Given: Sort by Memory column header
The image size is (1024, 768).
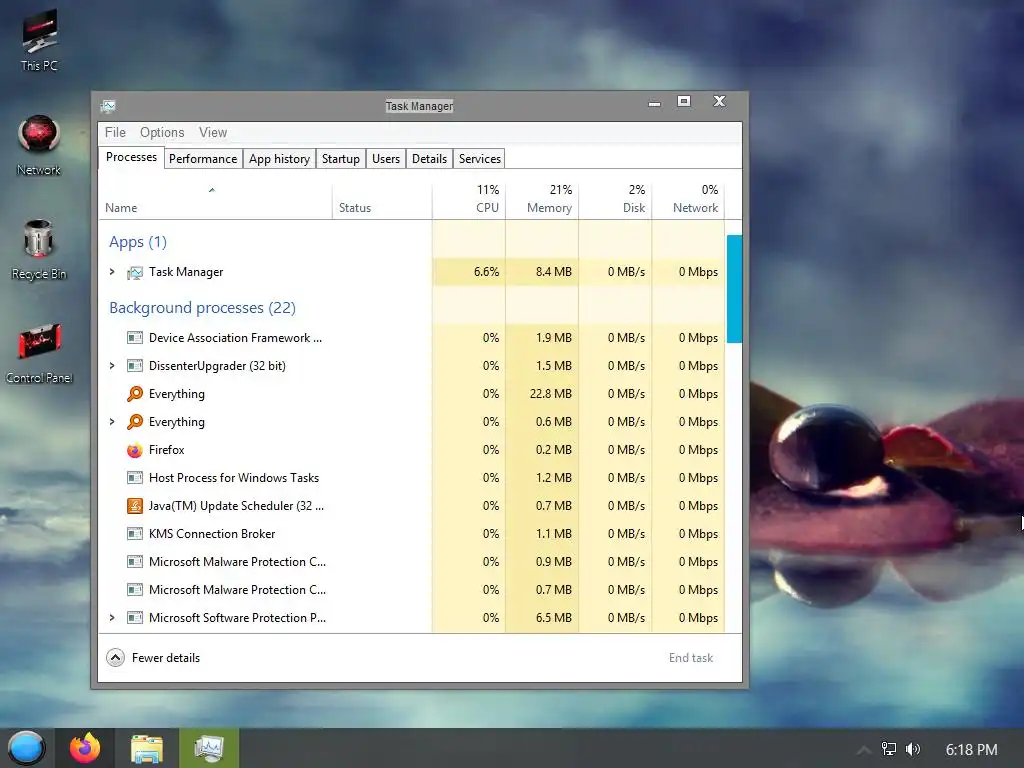Looking at the screenshot, I should pyautogui.click(x=542, y=199).
